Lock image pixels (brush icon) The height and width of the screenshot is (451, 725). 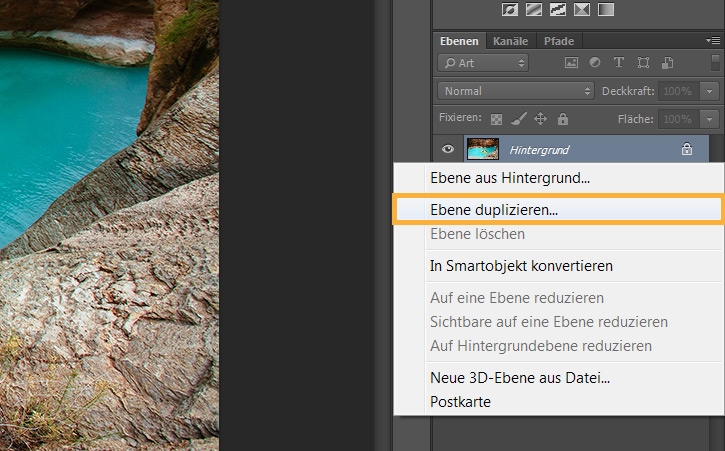518,119
